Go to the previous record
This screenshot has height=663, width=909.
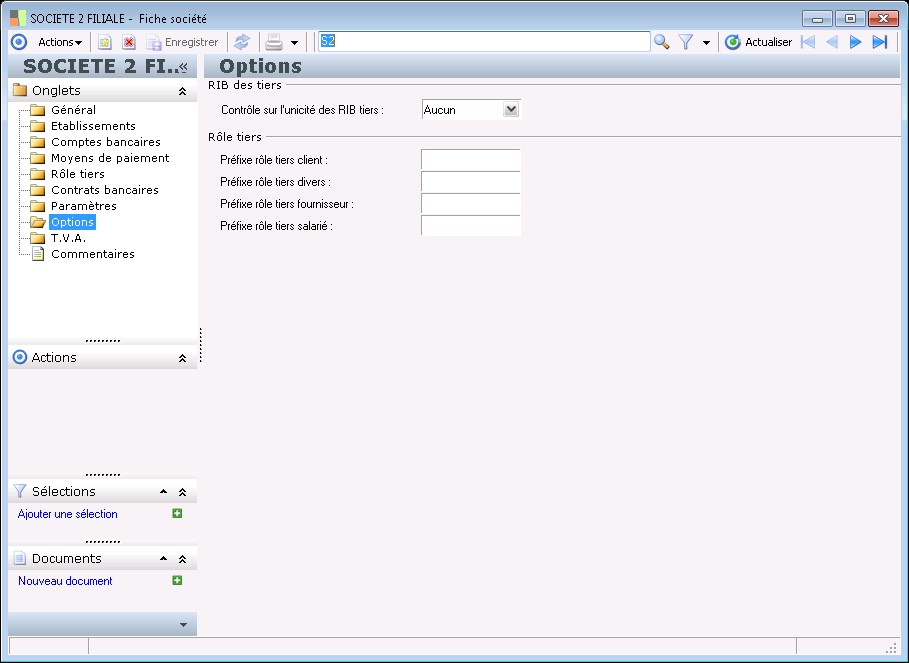[832, 42]
